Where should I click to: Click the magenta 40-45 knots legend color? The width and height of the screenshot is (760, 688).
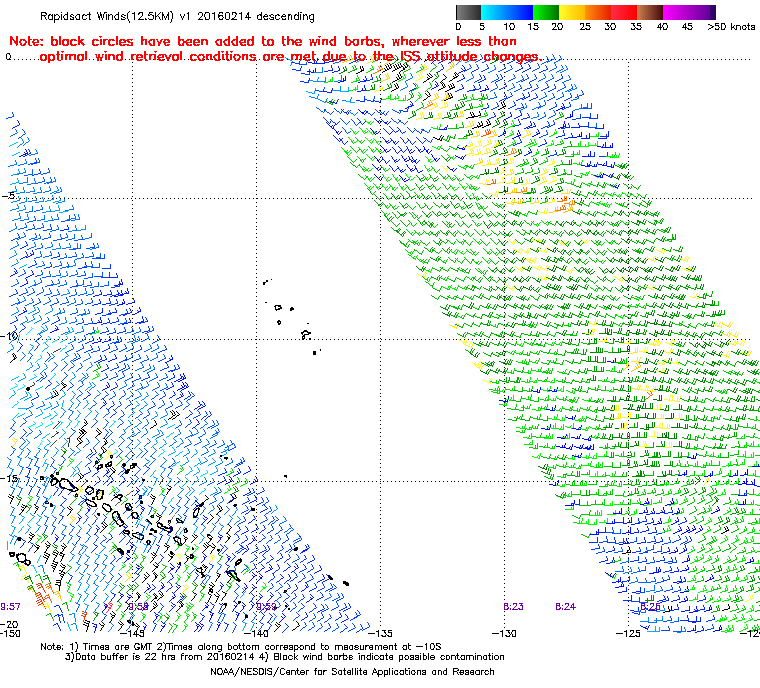point(676,12)
